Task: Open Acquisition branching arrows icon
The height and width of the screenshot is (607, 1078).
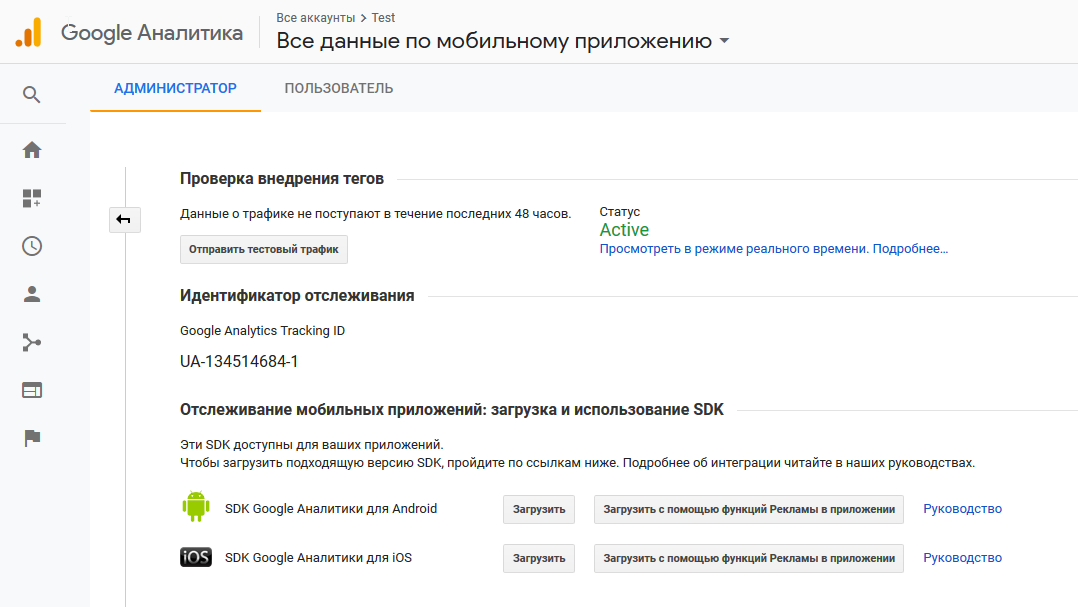Action: tap(32, 342)
